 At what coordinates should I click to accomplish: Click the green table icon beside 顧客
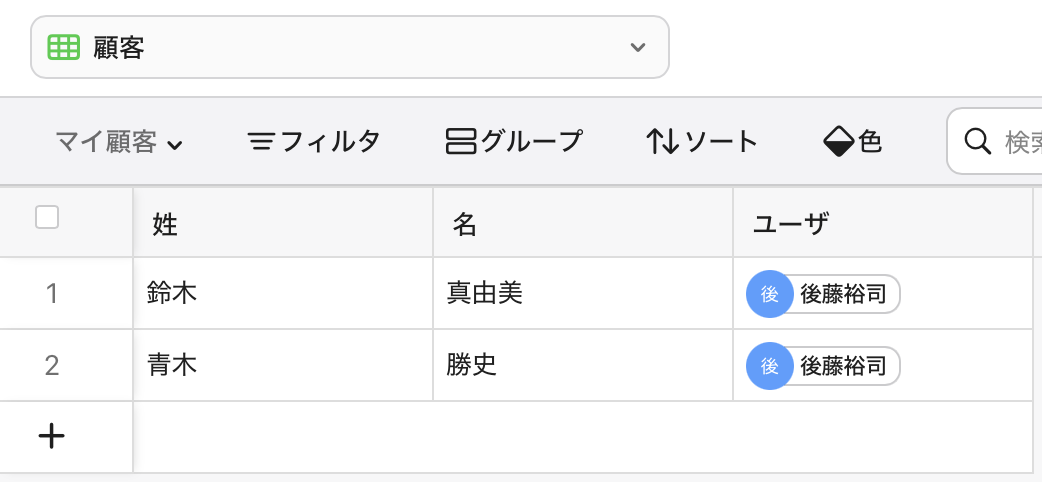pyautogui.click(x=64, y=47)
